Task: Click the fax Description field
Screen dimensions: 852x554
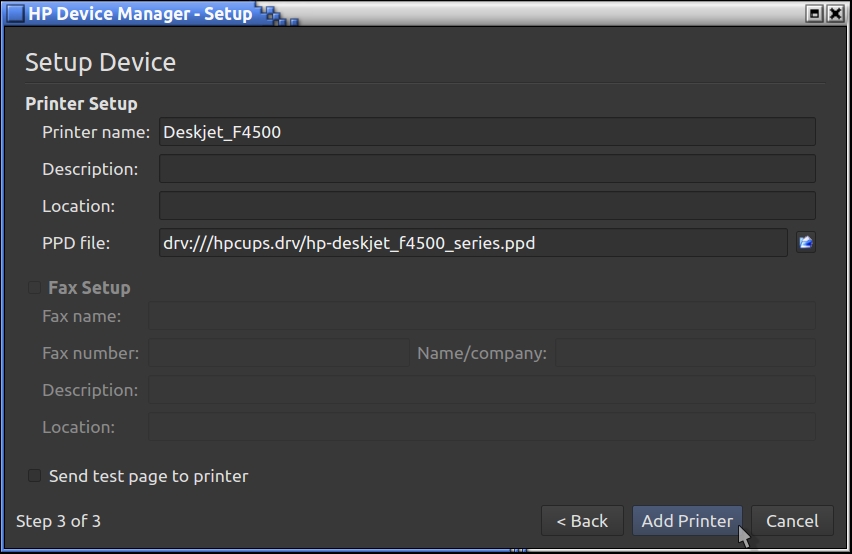Action: [x=481, y=390]
